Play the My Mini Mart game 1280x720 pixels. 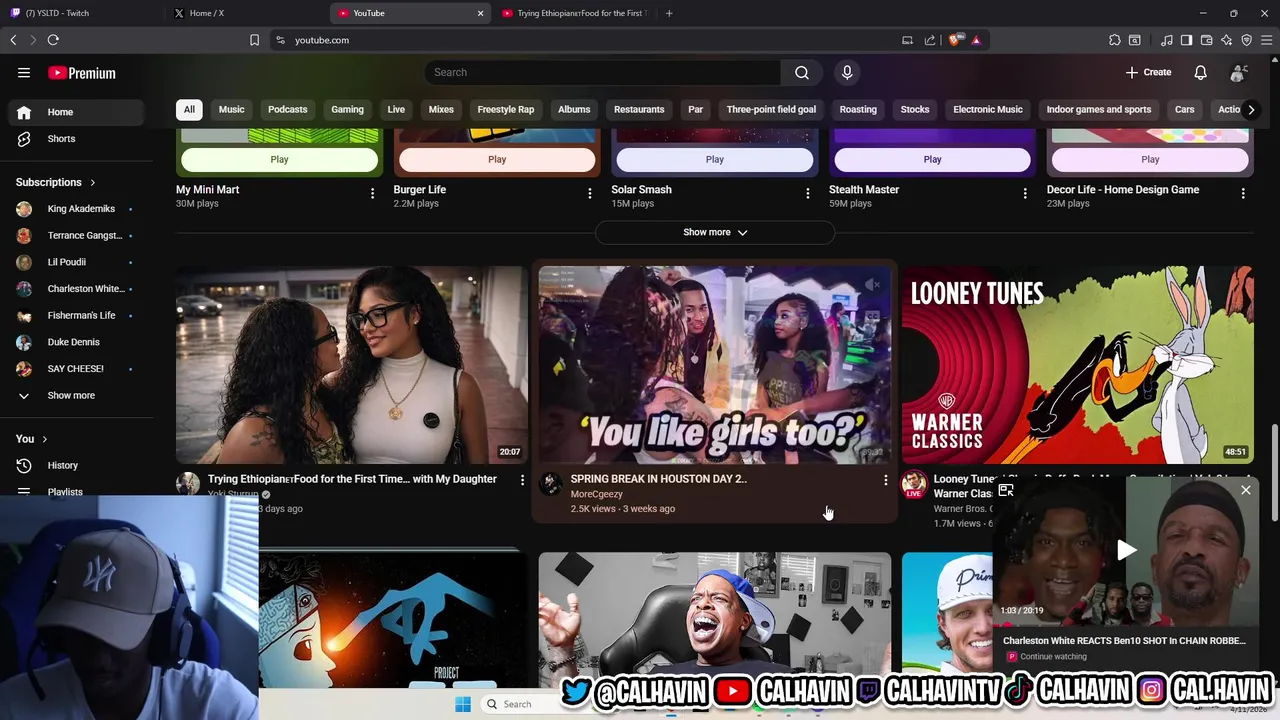pos(279,159)
